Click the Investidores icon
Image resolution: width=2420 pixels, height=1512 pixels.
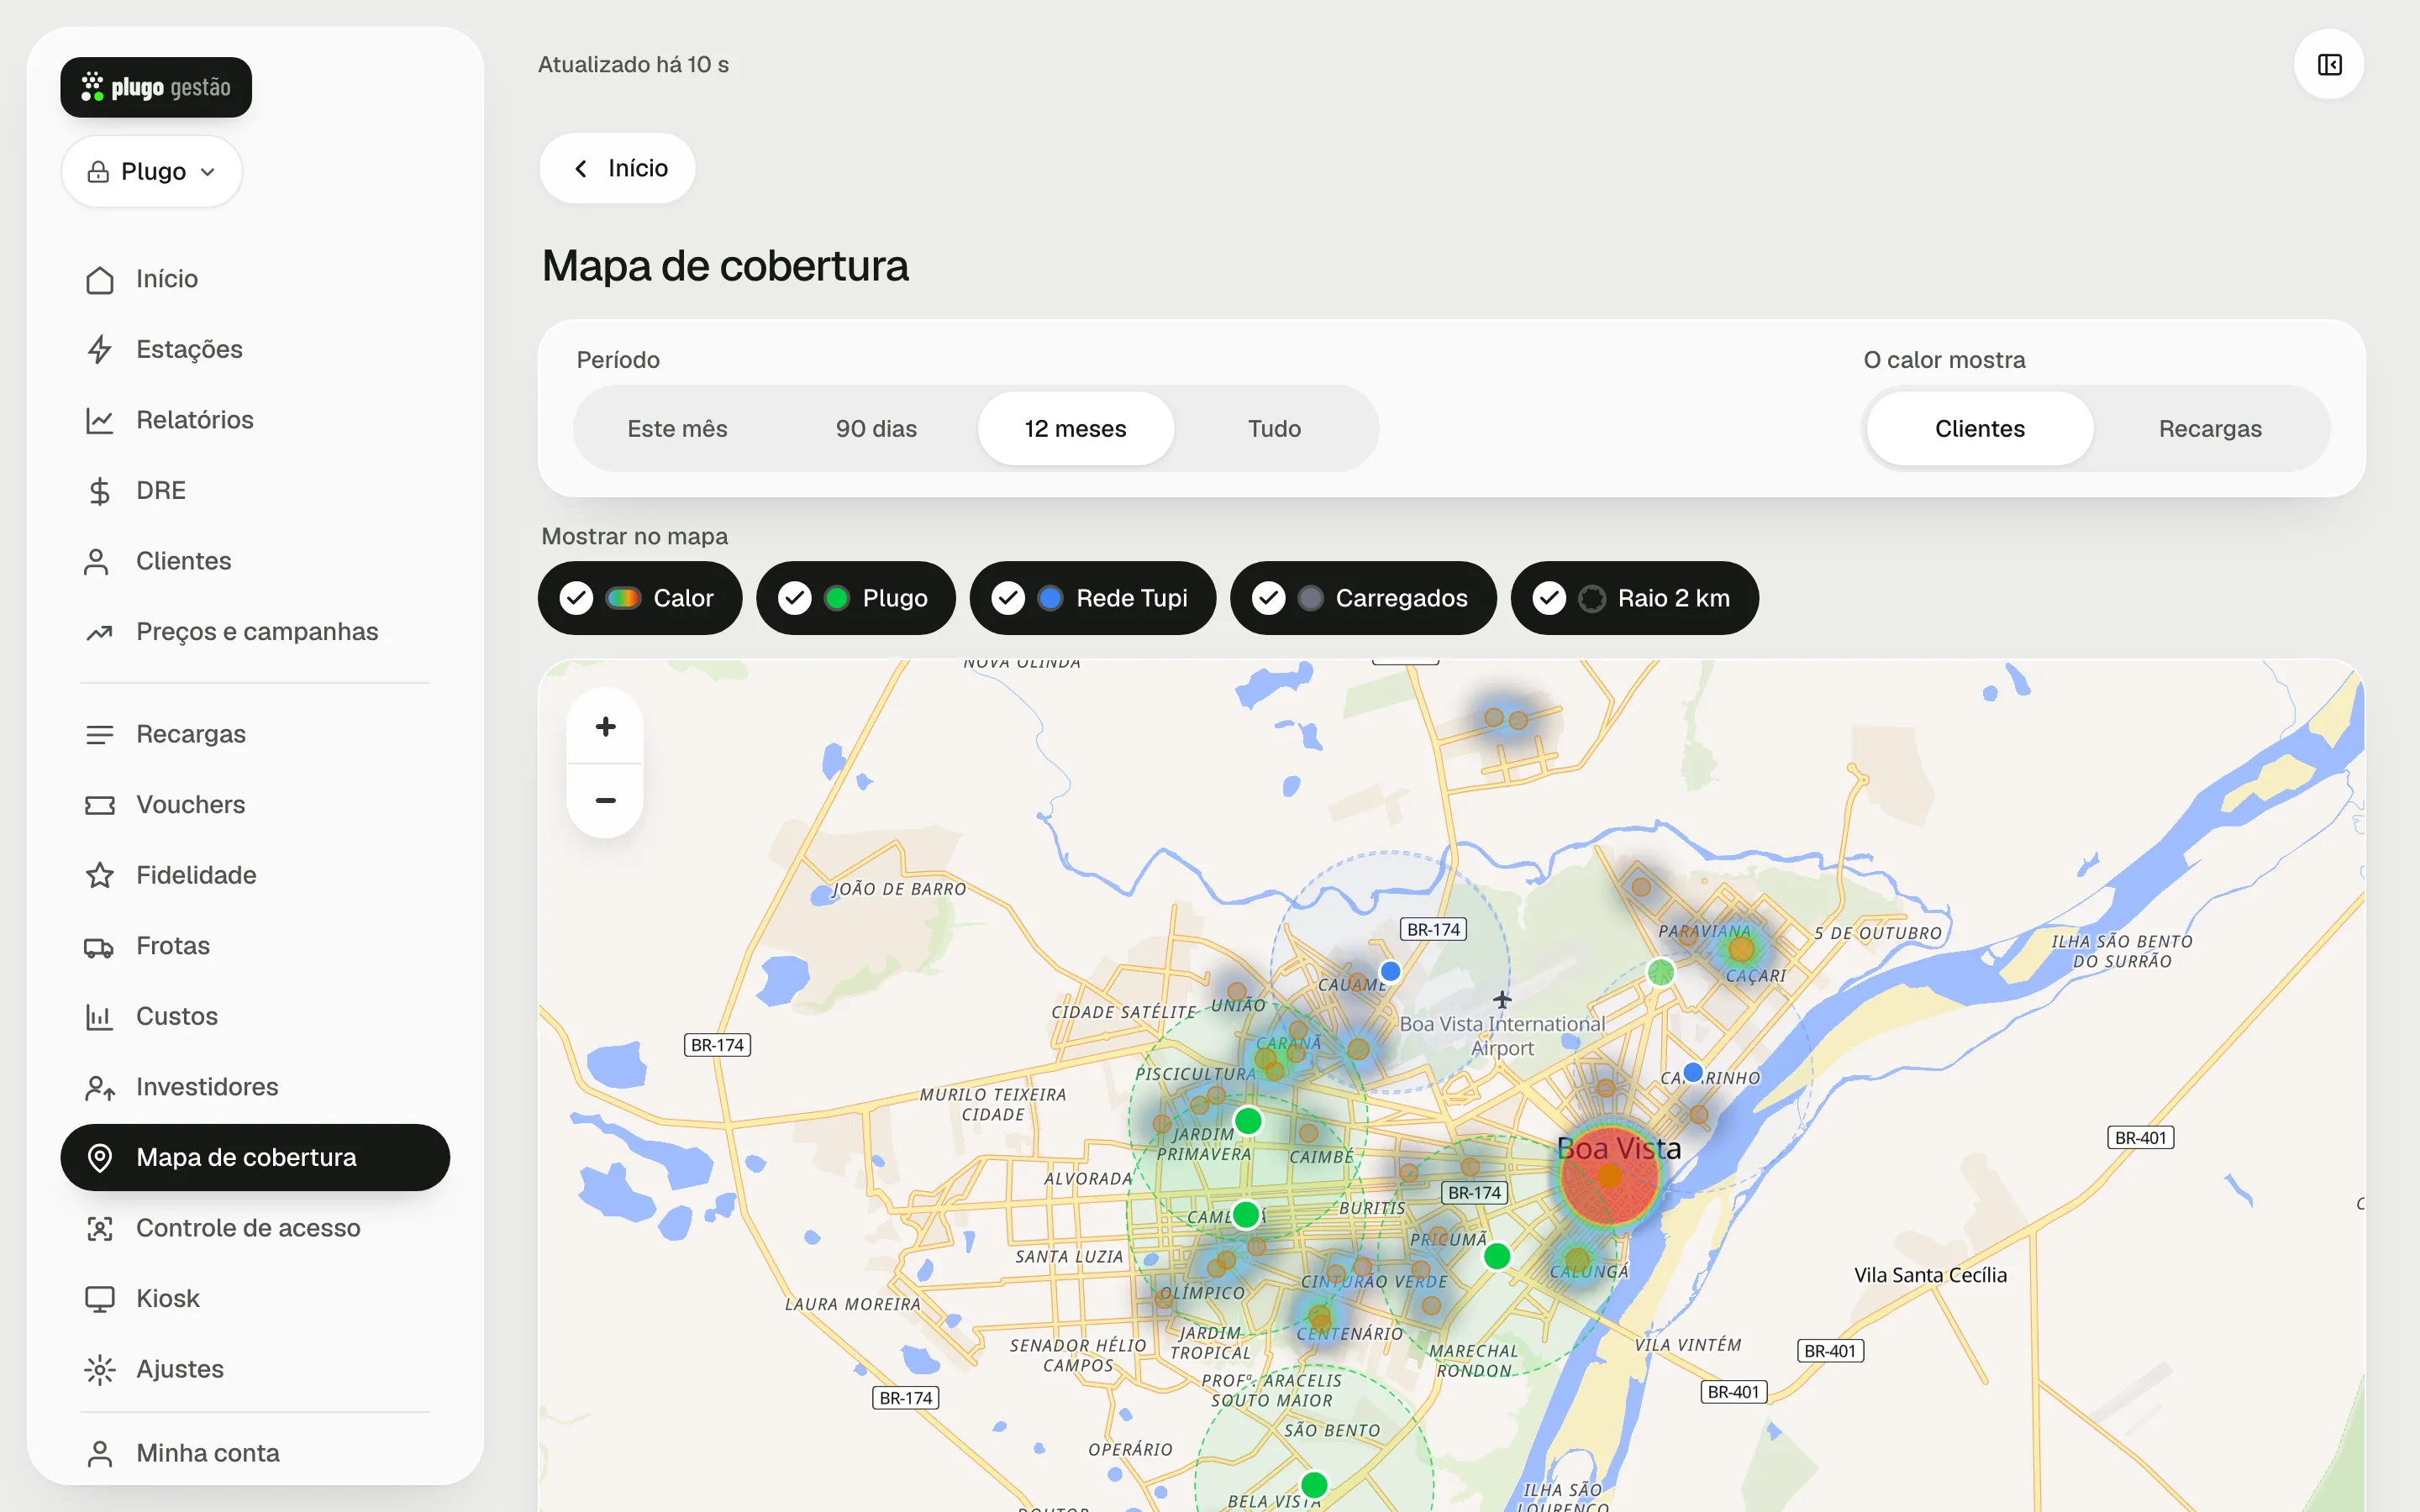click(x=99, y=1087)
